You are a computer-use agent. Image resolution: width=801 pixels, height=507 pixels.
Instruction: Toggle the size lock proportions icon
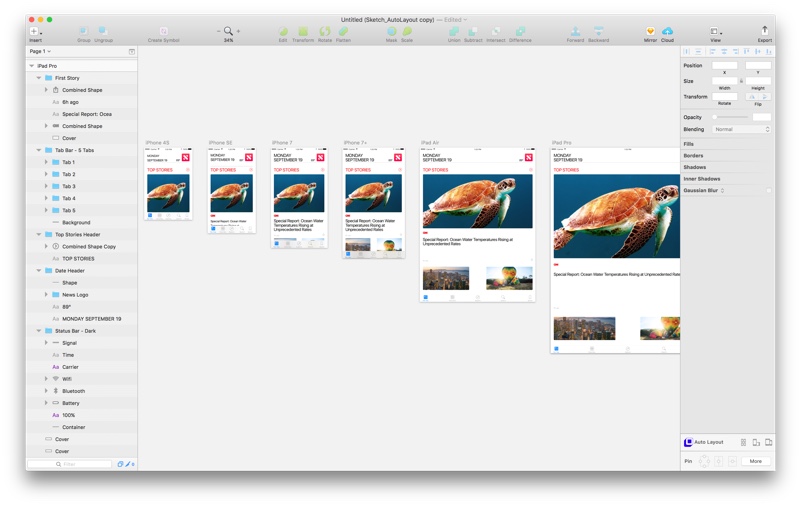point(741,81)
